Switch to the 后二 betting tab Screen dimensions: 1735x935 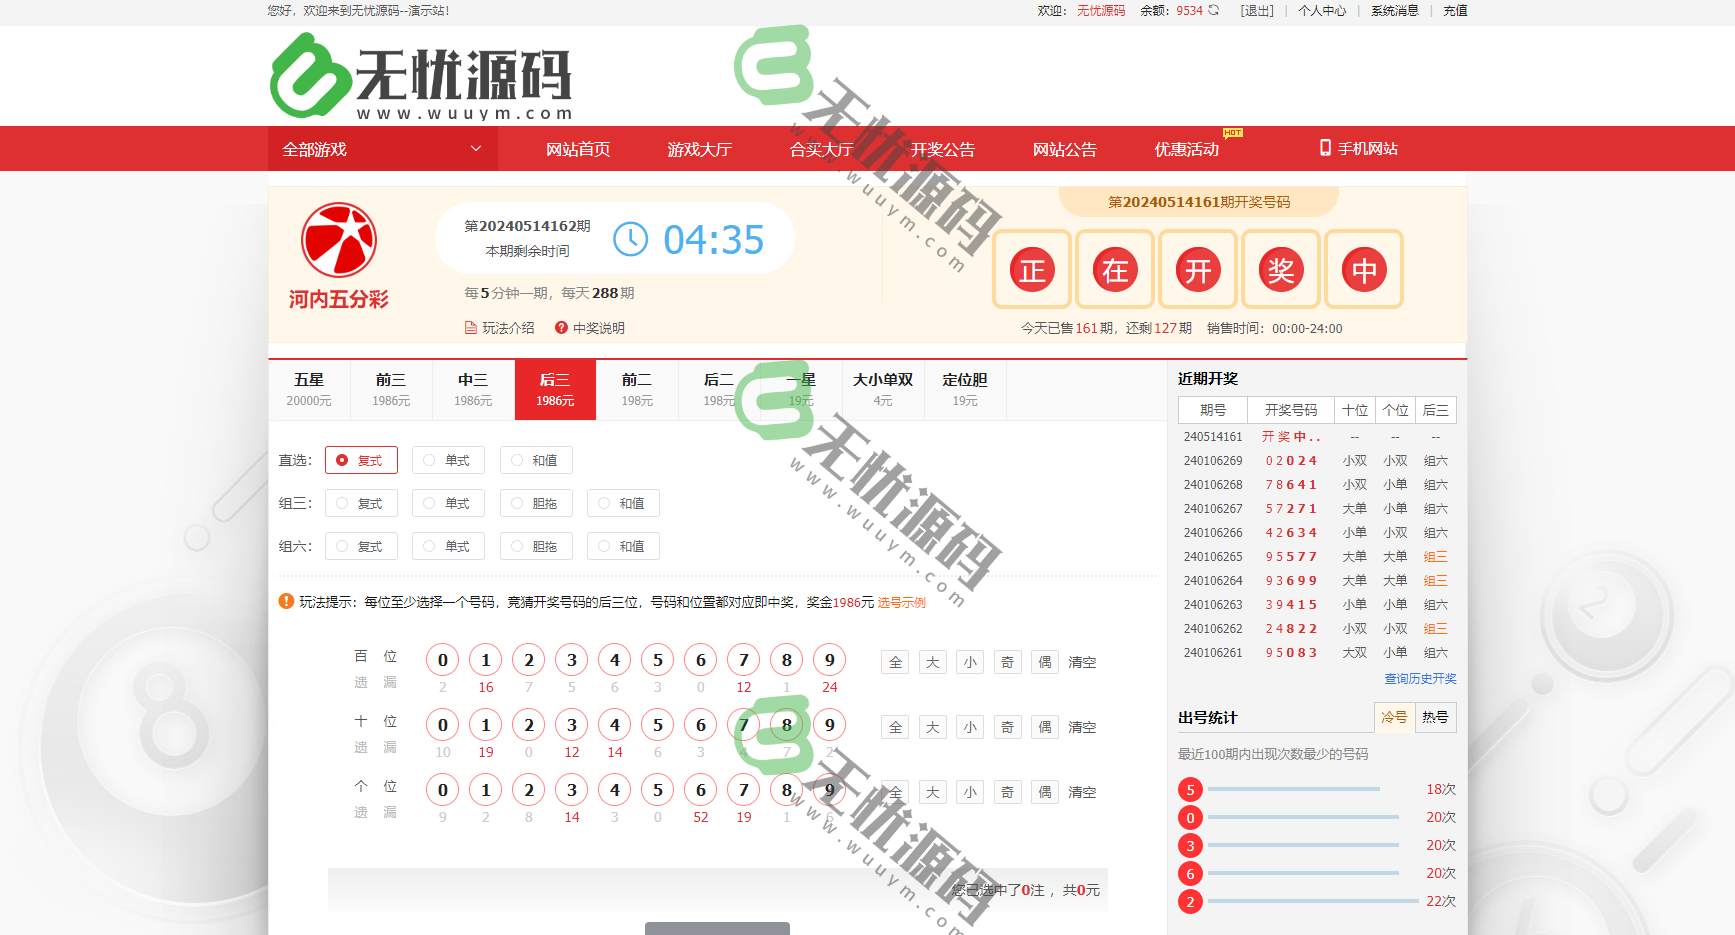(718, 390)
